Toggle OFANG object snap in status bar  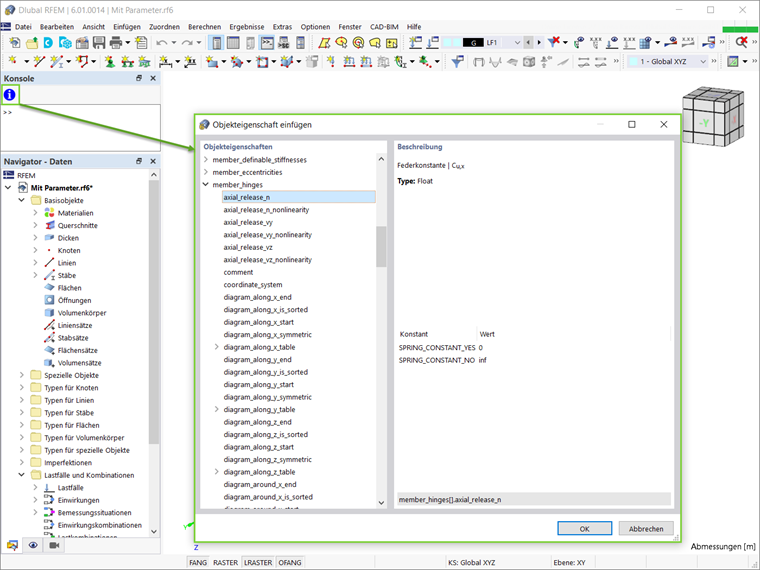coord(289,562)
